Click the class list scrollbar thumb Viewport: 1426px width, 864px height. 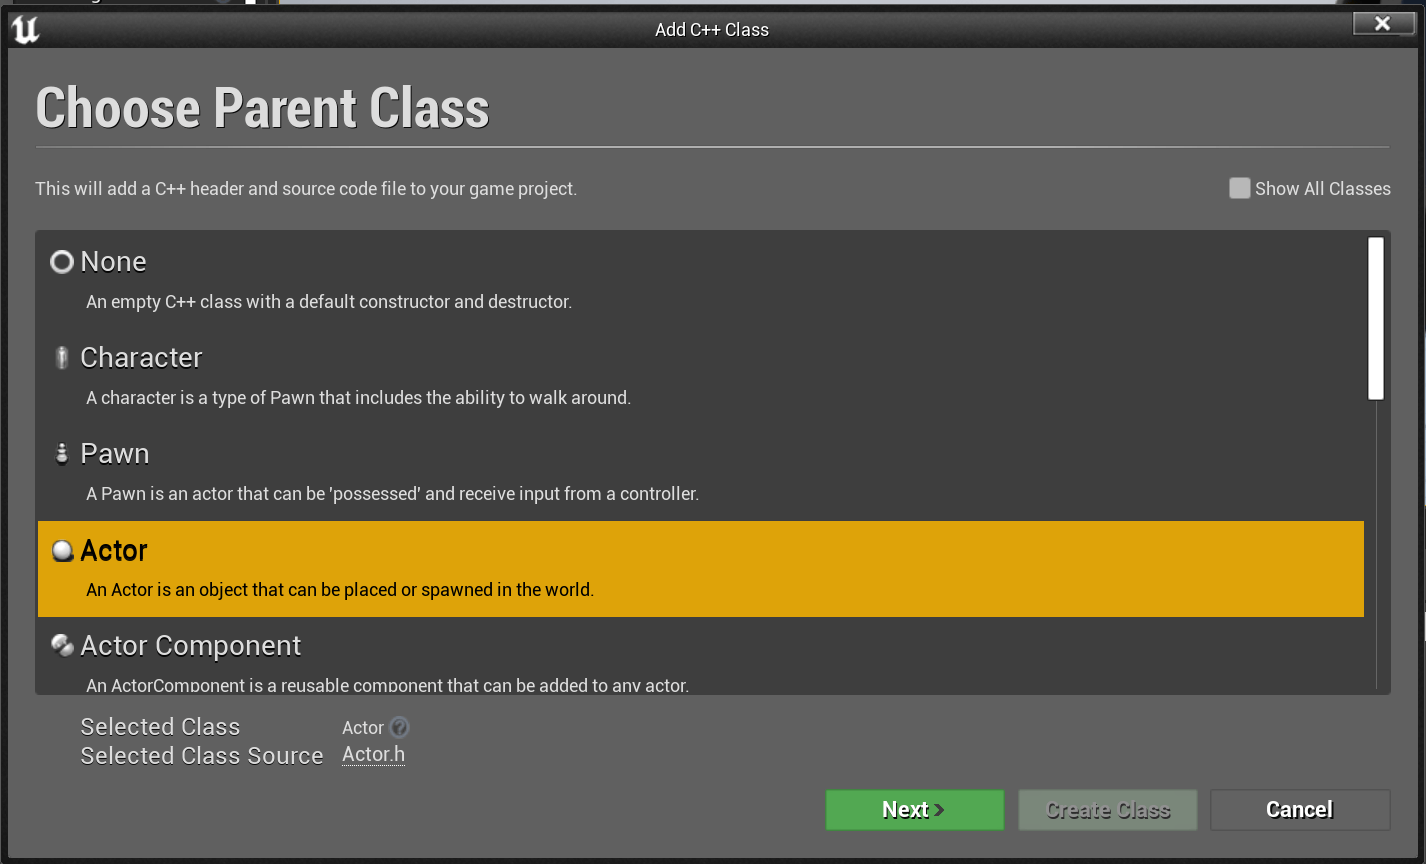[1376, 319]
